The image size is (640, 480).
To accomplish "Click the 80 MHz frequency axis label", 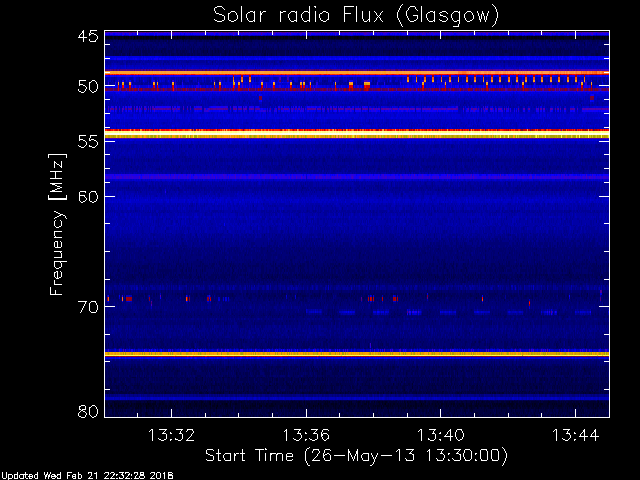I will point(88,411).
